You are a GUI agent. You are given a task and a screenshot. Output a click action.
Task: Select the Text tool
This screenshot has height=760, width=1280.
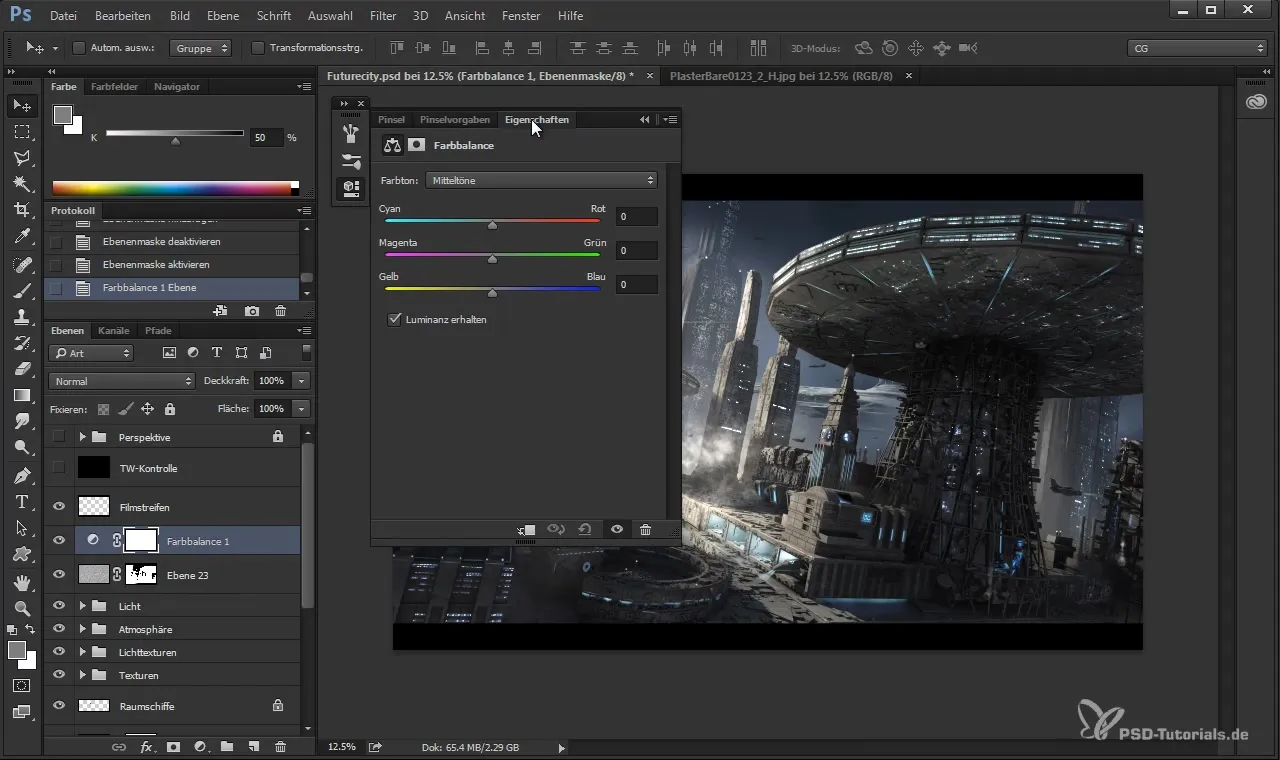[x=22, y=502]
